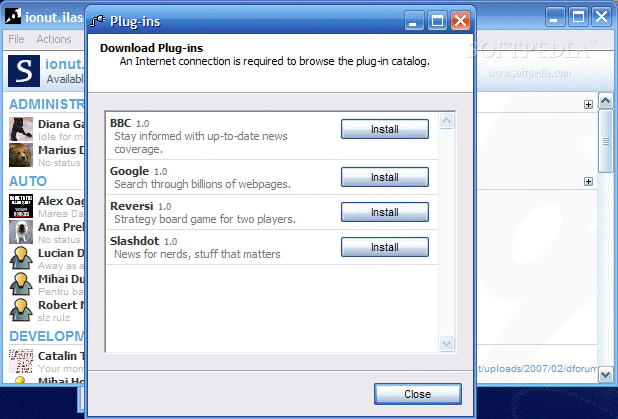This screenshot has width=618, height=419.
Task: Click the Softpedia S profile avatar
Action: coord(24,71)
